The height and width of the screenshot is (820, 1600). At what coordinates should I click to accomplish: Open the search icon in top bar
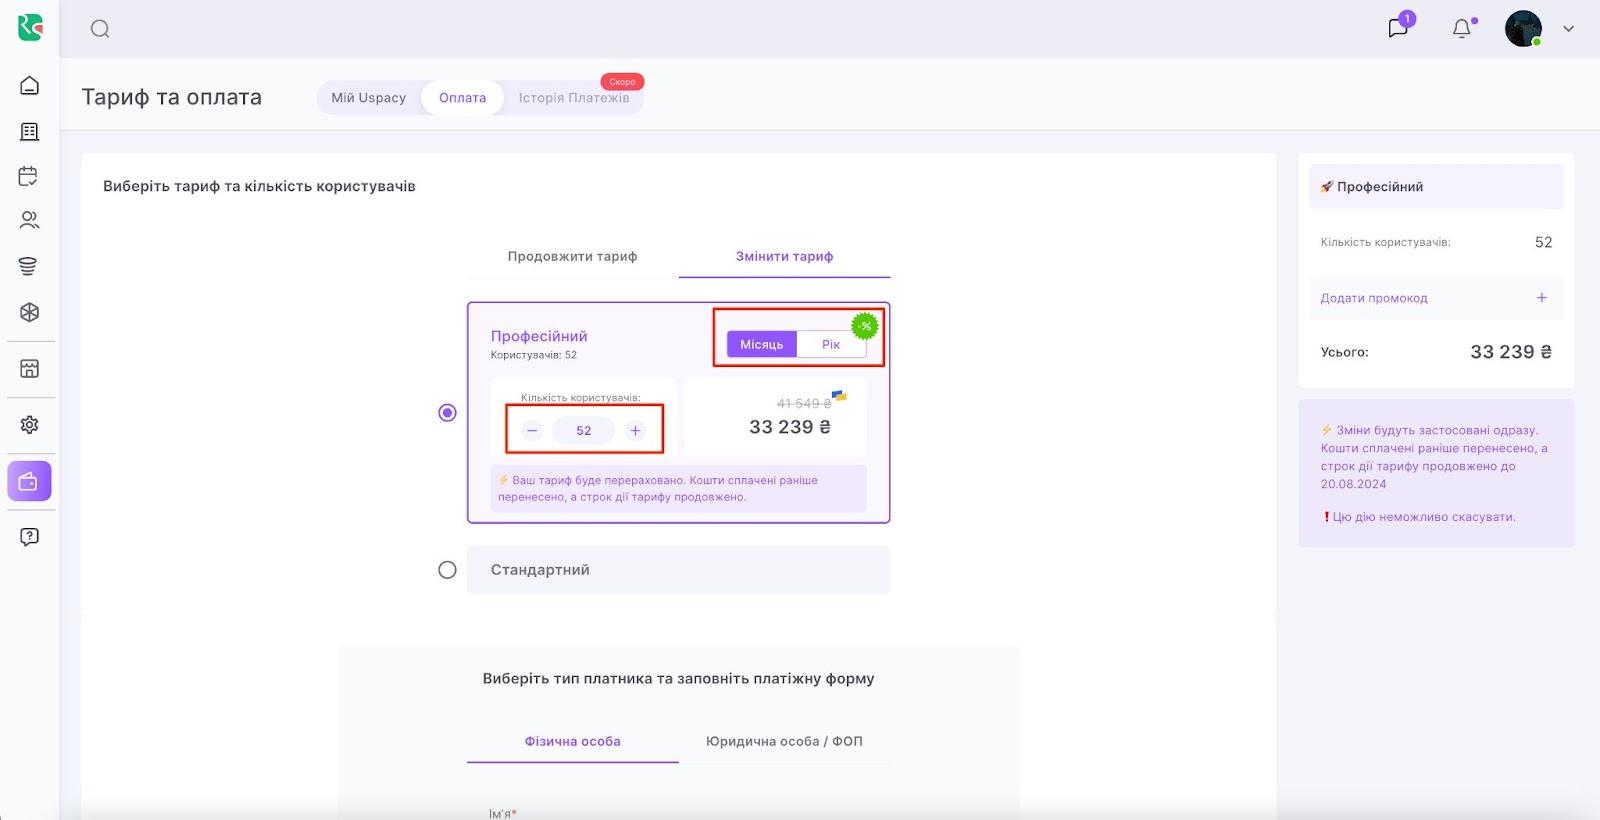tap(100, 29)
